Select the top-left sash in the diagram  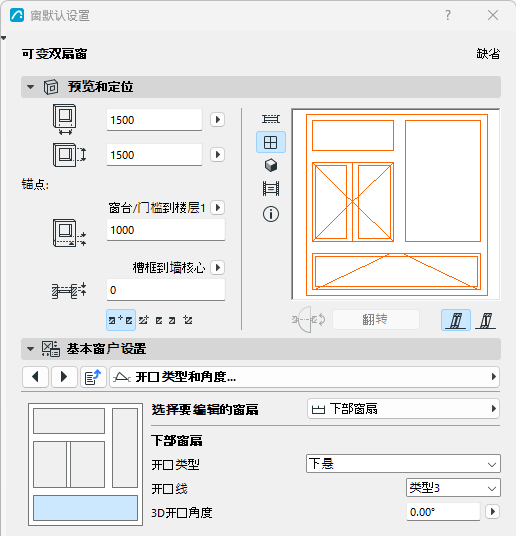(x=69, y=421)
